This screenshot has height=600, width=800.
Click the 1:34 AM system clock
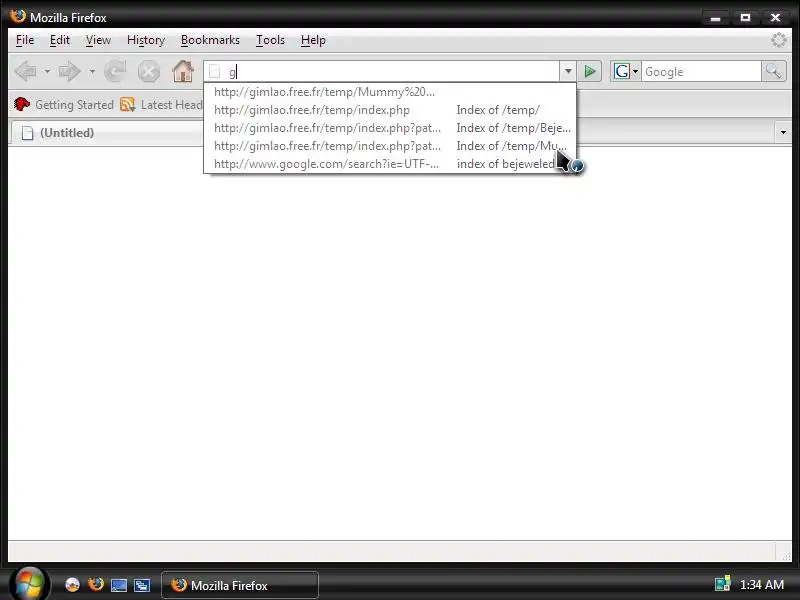762,585
